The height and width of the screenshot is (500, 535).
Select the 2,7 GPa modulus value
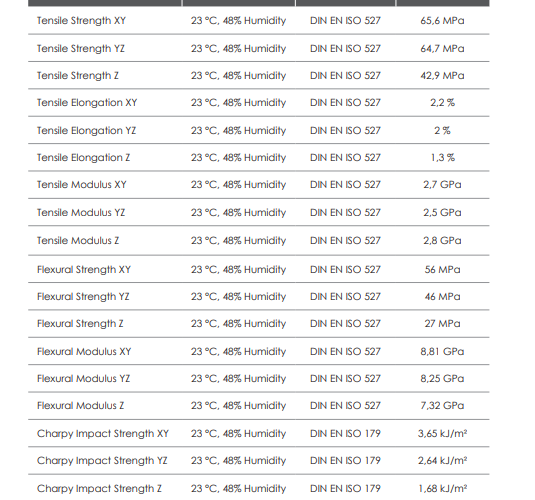tap(442, 185)
